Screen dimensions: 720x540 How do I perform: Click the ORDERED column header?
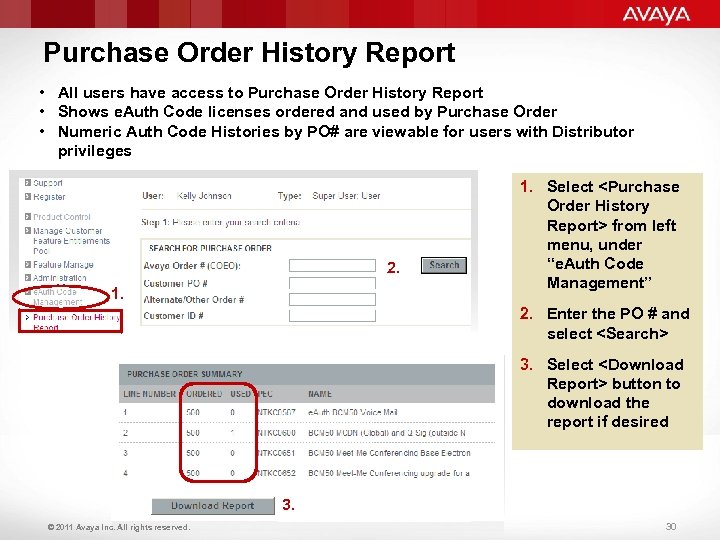204,394
